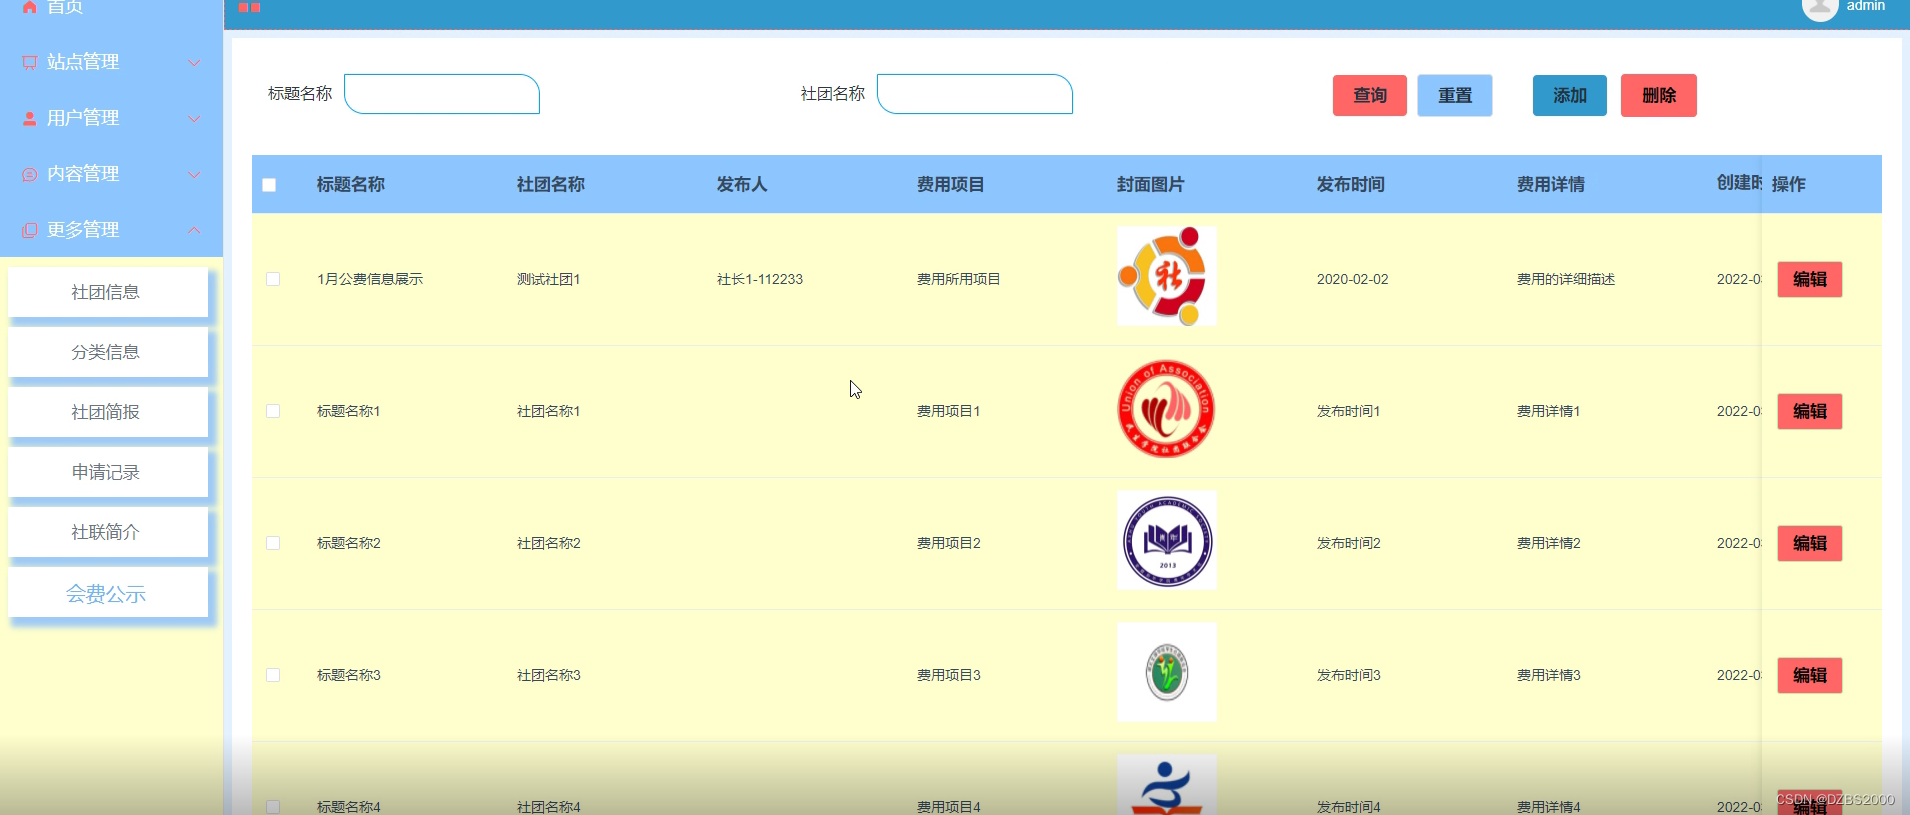Image resolution: width=1910 pixels, height=815 pixels.
Task: Expand the 站点管理 menu chevron
Action: click(194, 62)
